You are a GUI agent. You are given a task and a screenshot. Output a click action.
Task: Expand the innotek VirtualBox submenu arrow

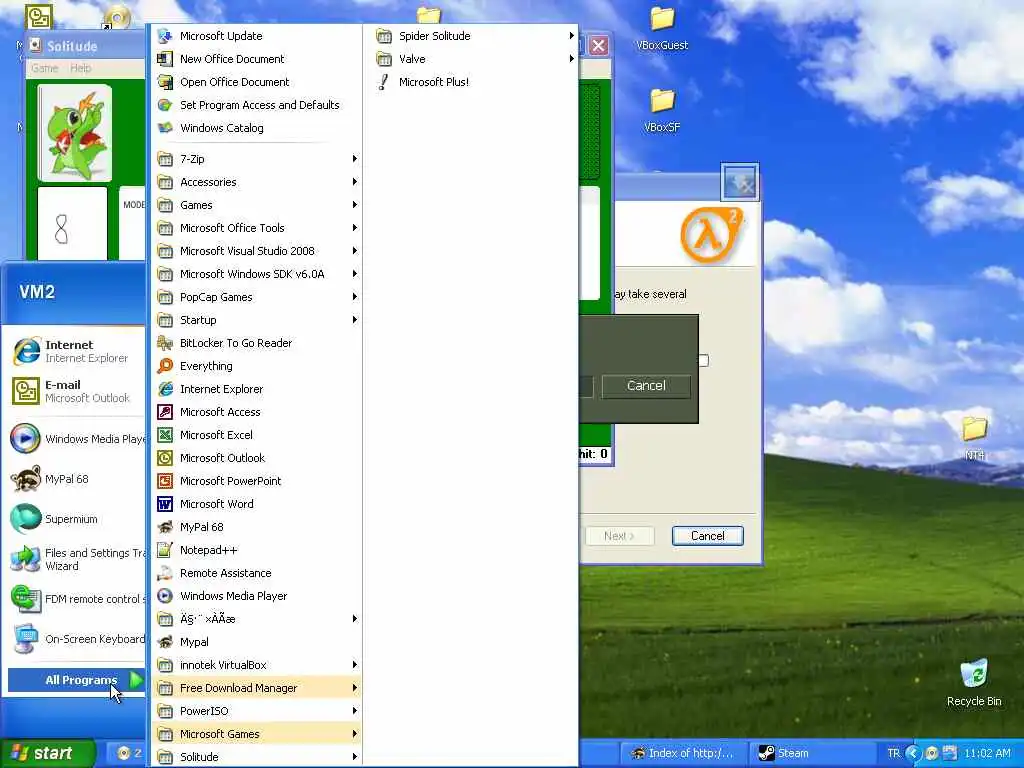coord(355,665)
